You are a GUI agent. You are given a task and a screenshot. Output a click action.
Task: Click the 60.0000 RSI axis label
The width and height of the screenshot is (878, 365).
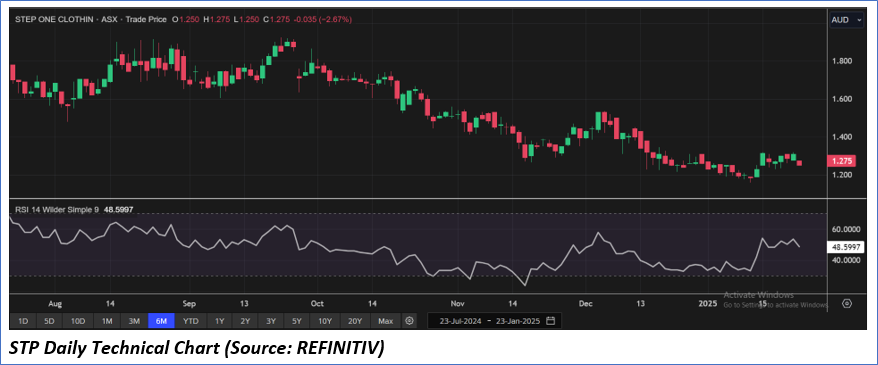point(845,230)
